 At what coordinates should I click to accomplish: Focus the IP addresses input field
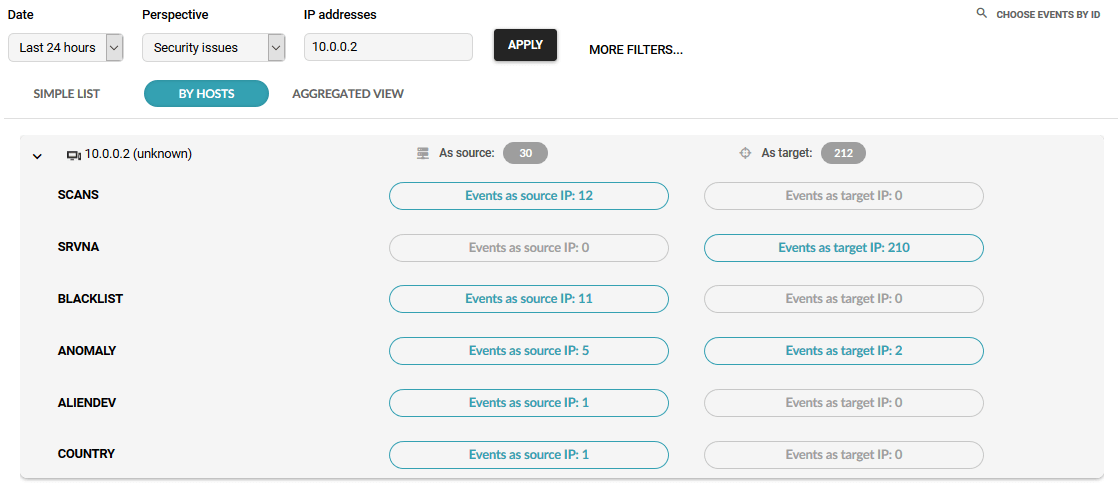point(388,47)
